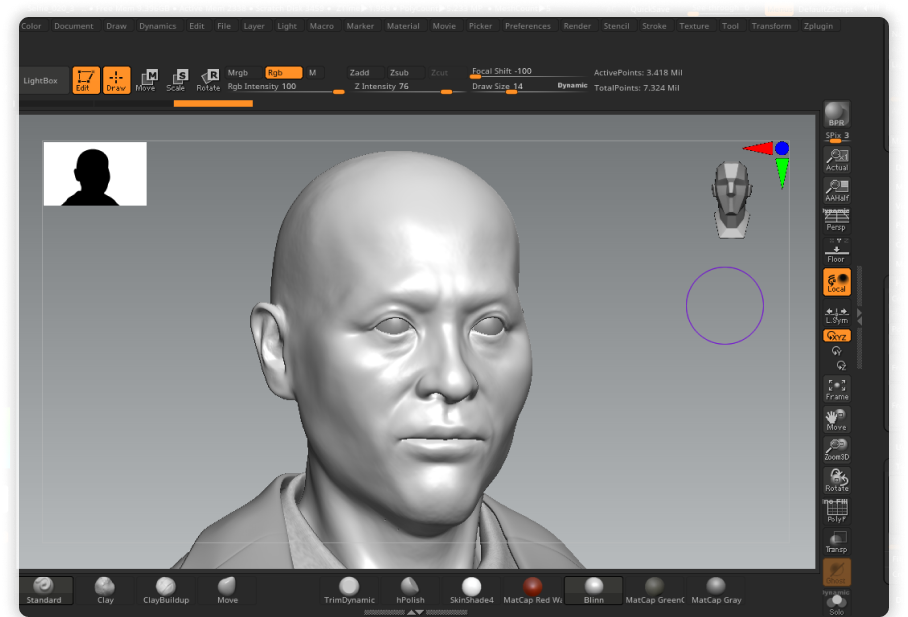
Task: Toggle Persp perspective view
Action: pos(837,220)
